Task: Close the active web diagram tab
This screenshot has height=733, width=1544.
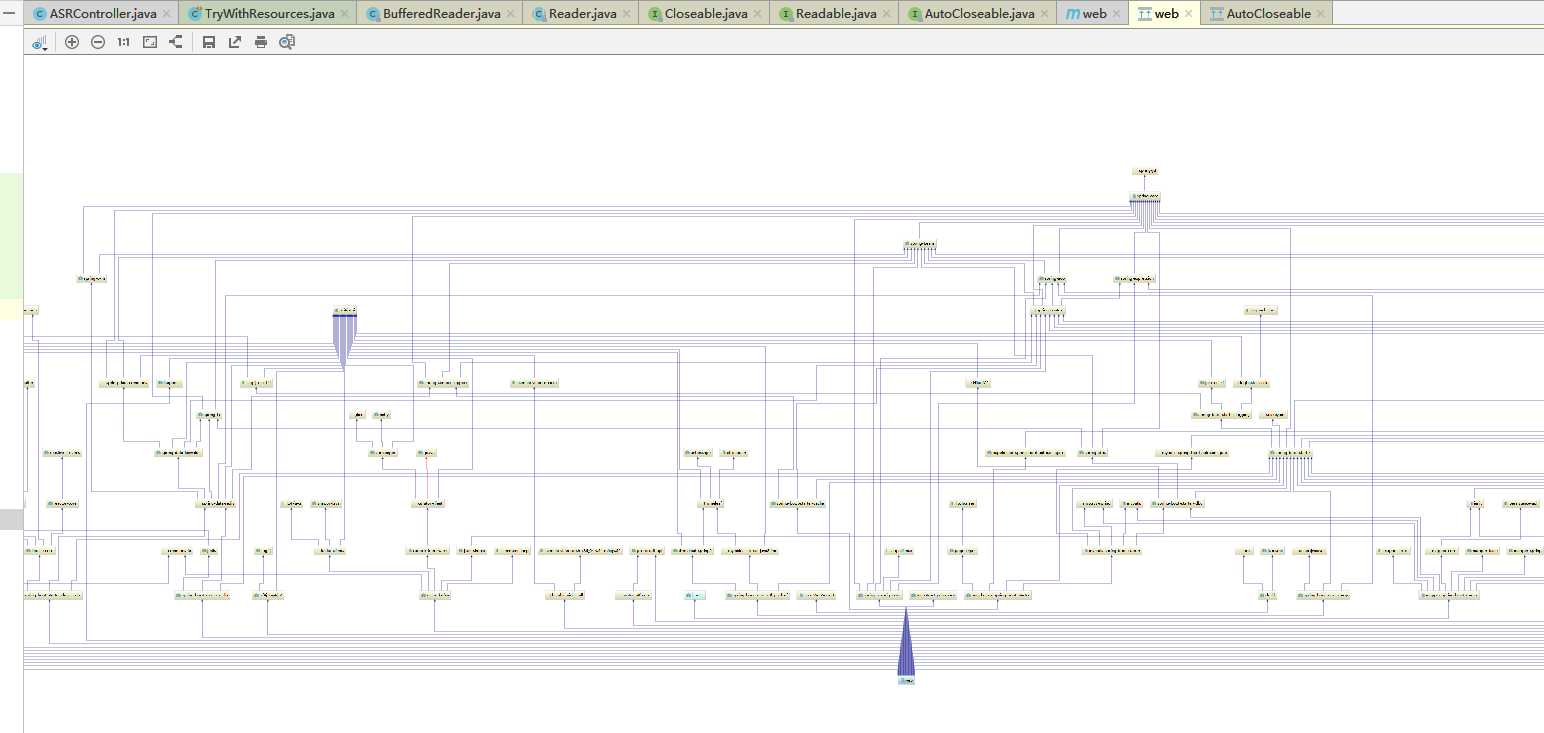Action: 1188,14
